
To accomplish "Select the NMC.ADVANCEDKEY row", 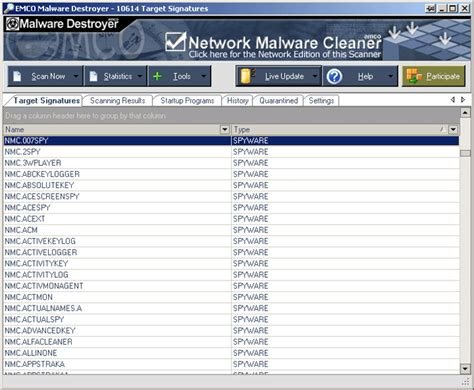I will (x=231, y=331).
